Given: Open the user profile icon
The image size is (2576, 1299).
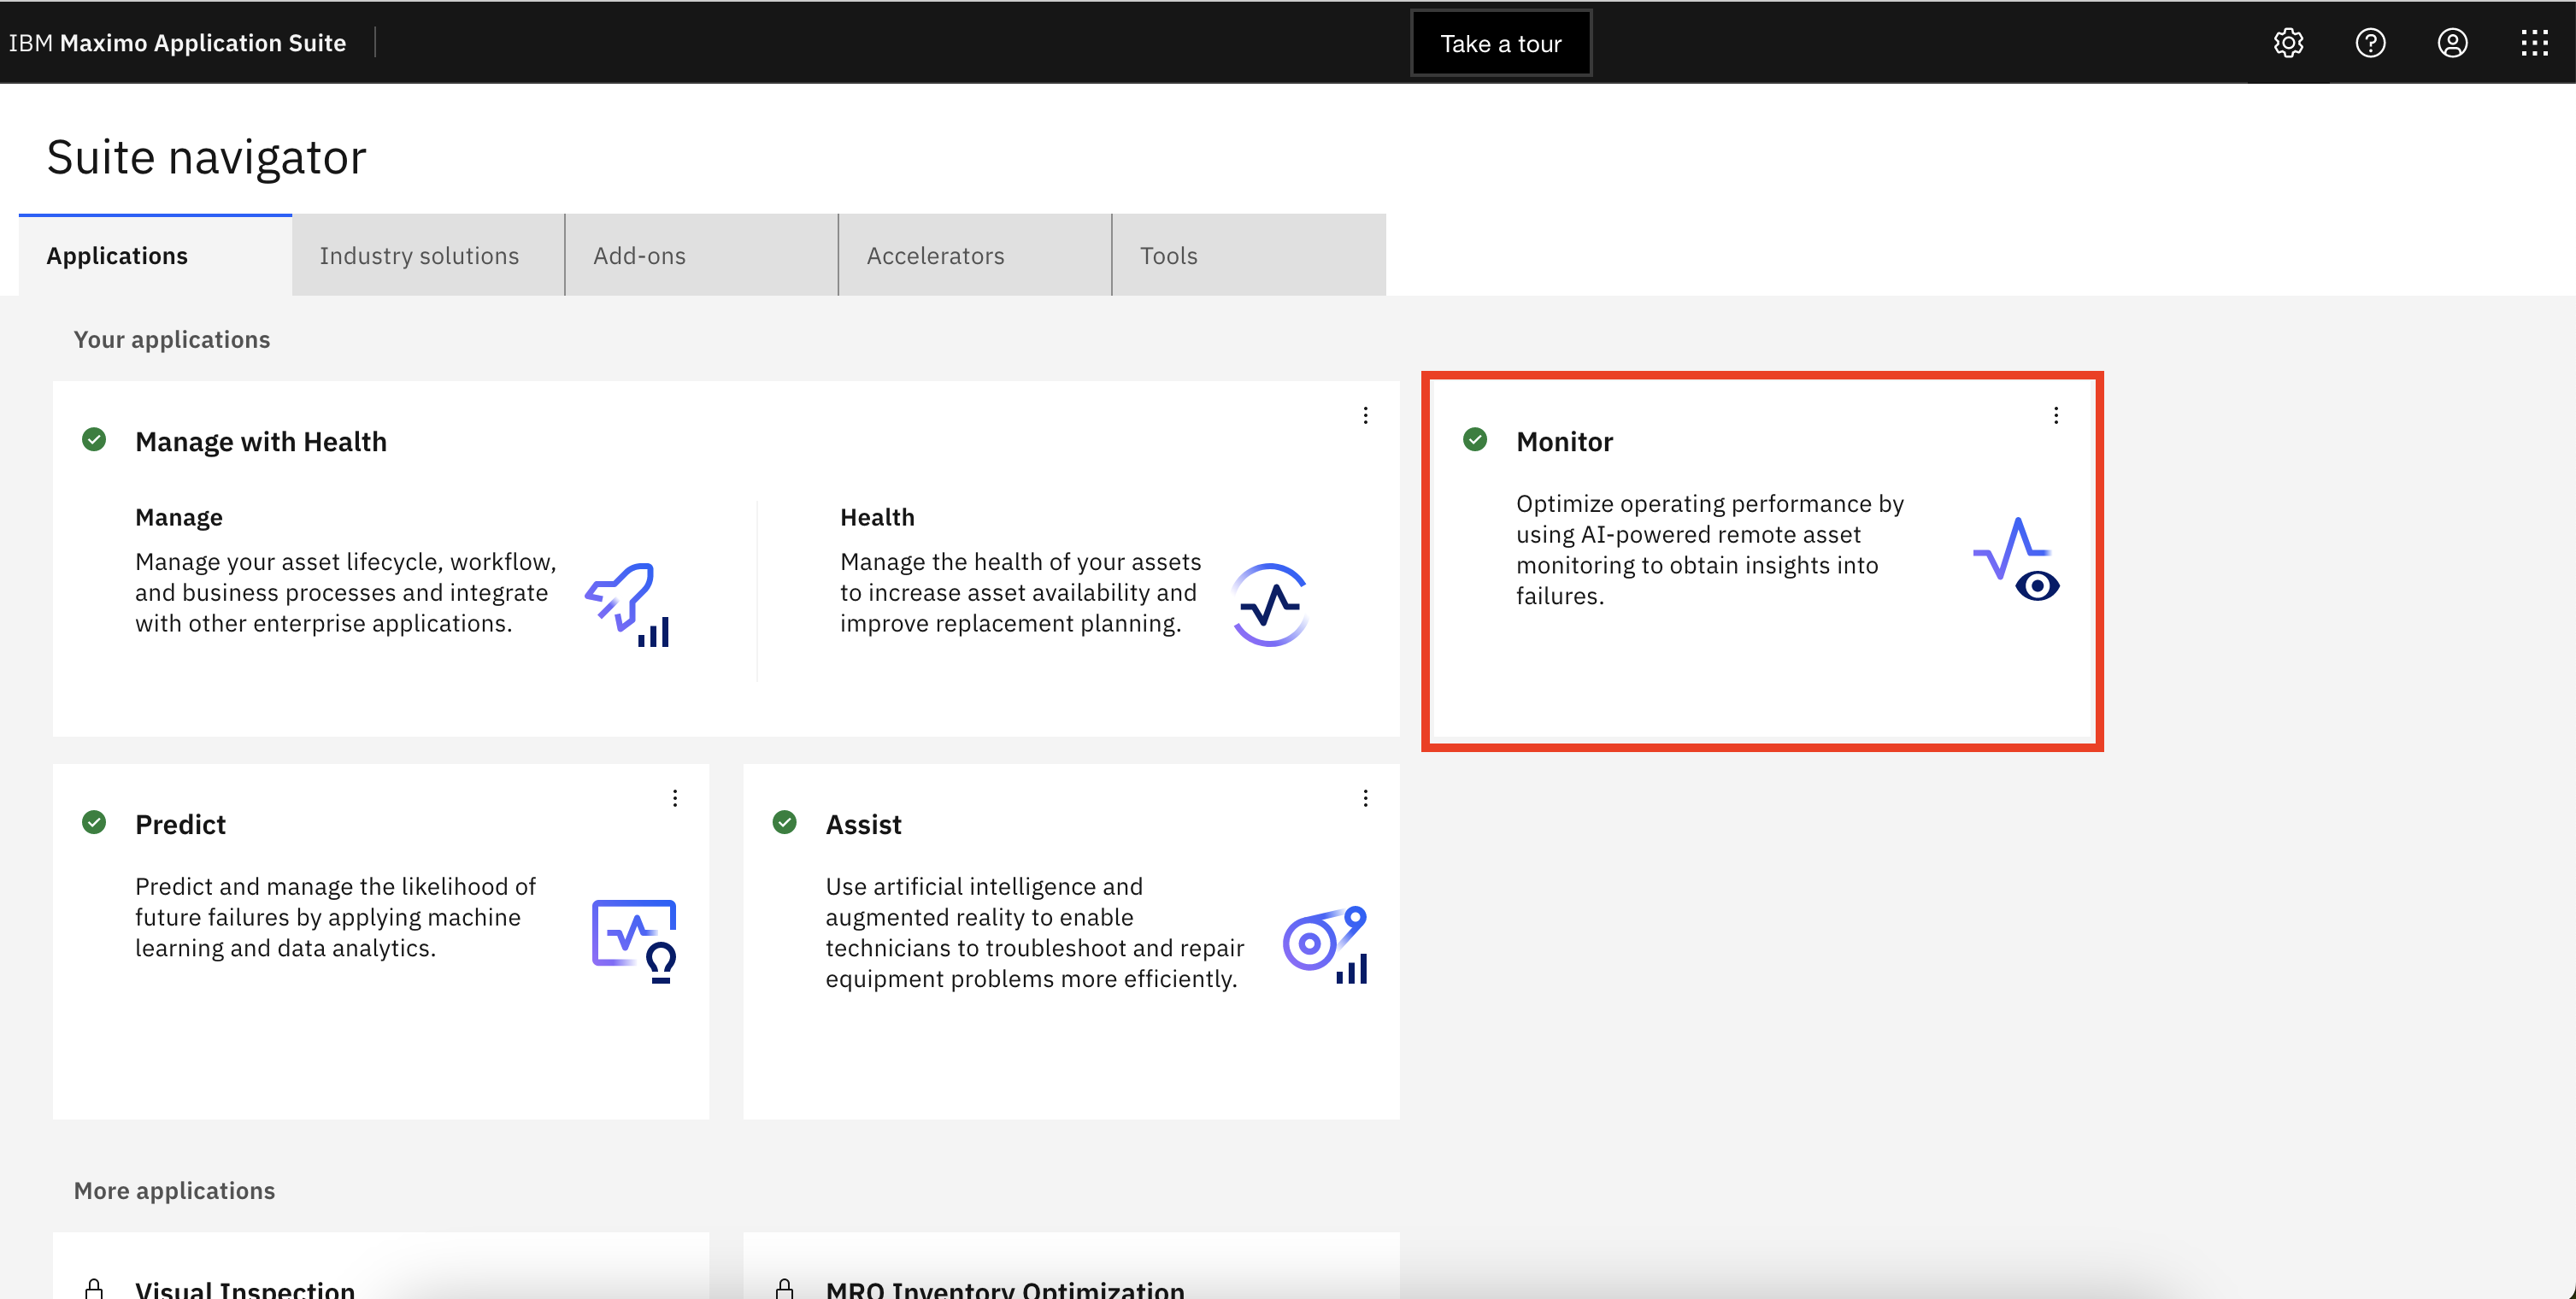Looking at the screenshot, I should [2452, 43].
